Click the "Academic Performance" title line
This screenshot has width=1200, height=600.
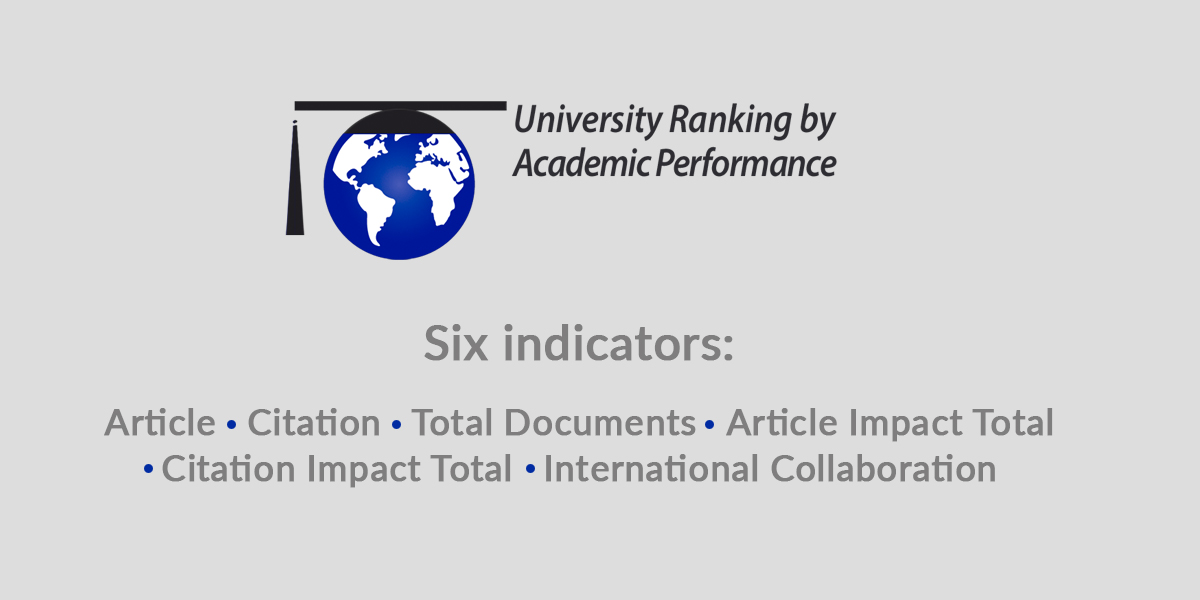click(674, 163)
